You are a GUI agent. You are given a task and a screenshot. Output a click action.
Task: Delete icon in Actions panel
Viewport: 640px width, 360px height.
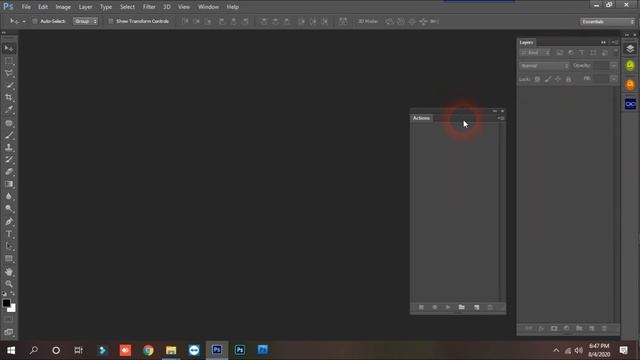[x=490, y=307]
